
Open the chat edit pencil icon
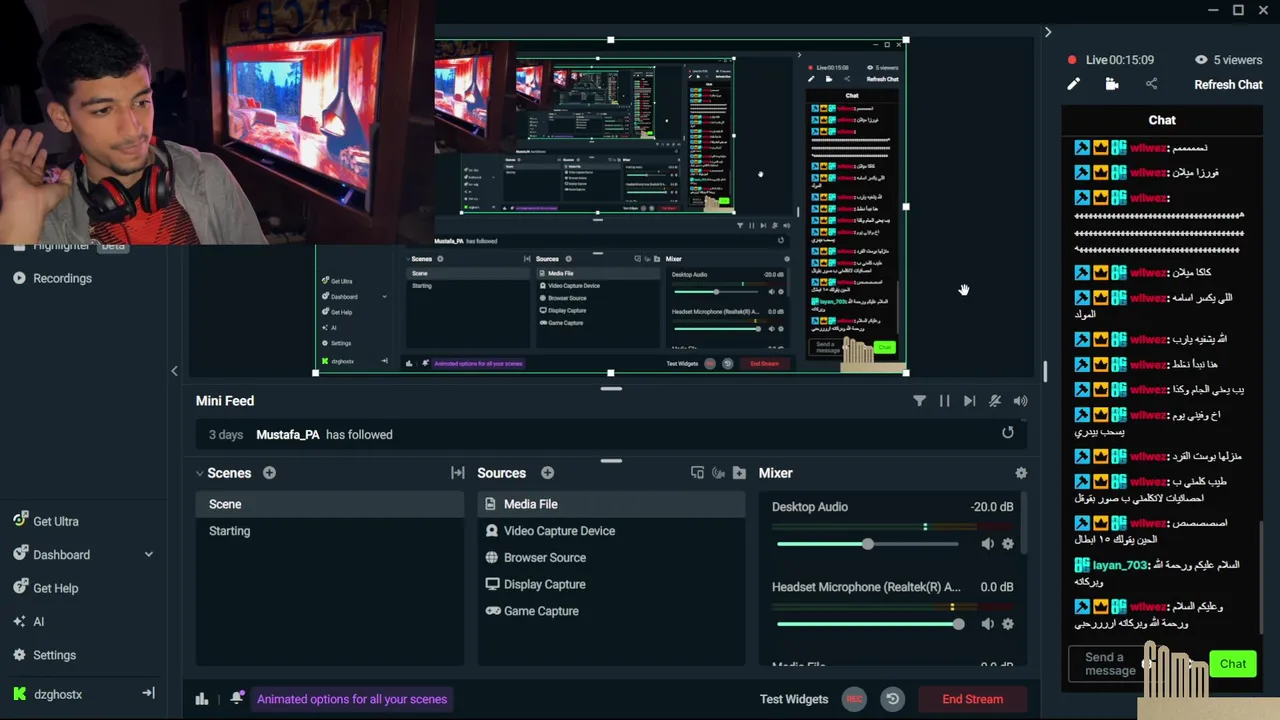[x=1073, y=84]
